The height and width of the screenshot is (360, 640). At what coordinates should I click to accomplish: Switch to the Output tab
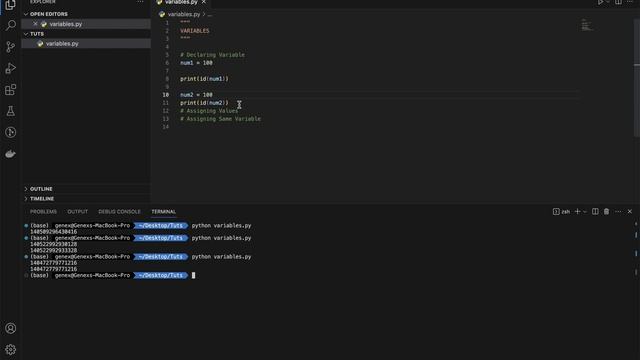pyautogui.click(x=78, y=211)
